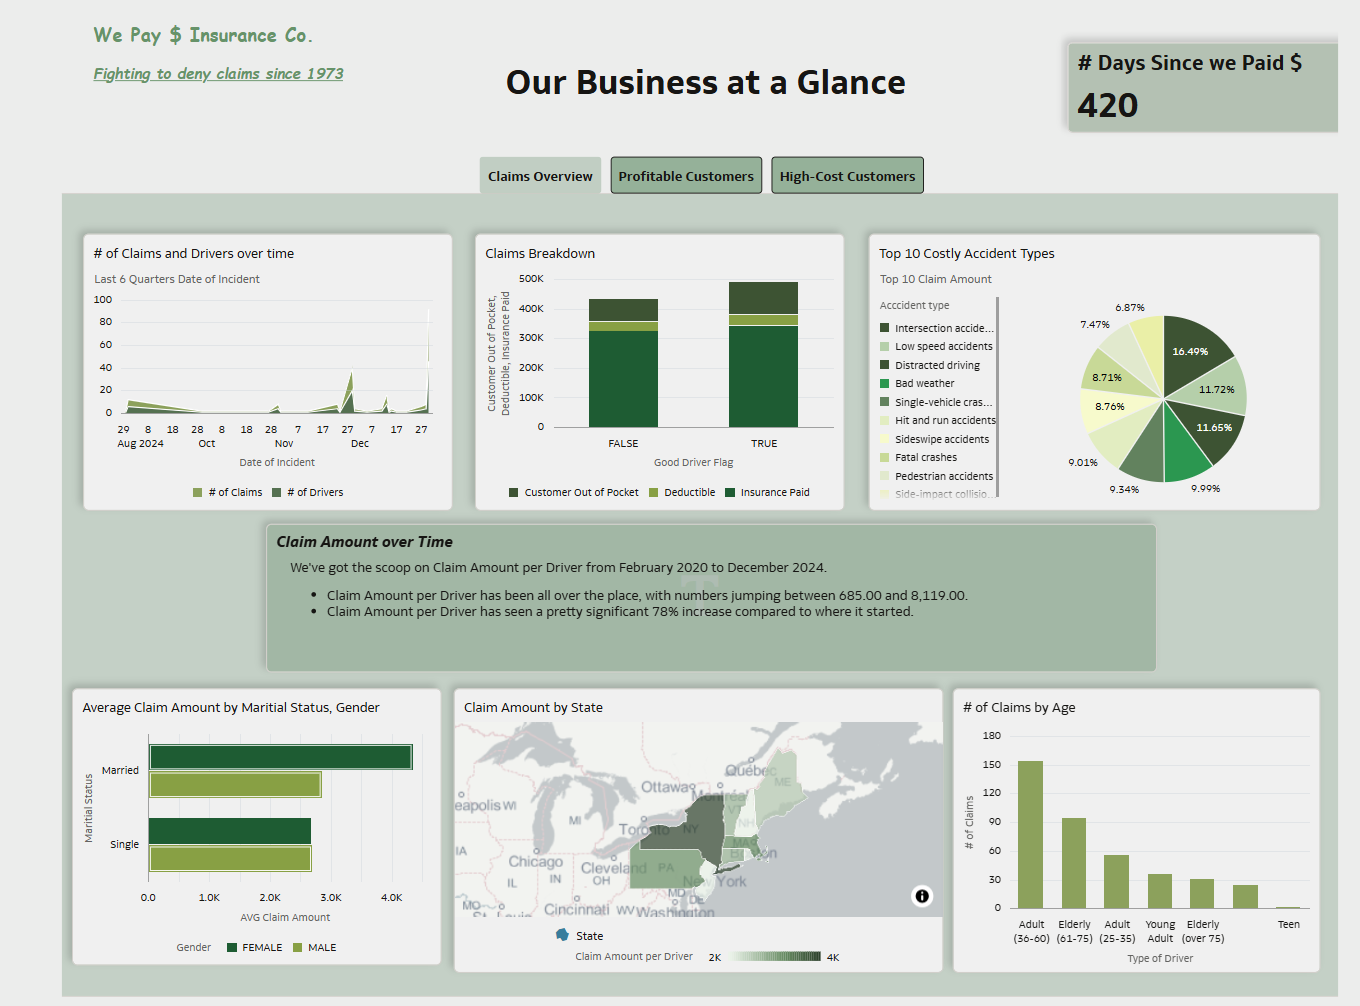1360x1006 pixels.
Task: Click the map info icon
Action: (x=922, y=896)
